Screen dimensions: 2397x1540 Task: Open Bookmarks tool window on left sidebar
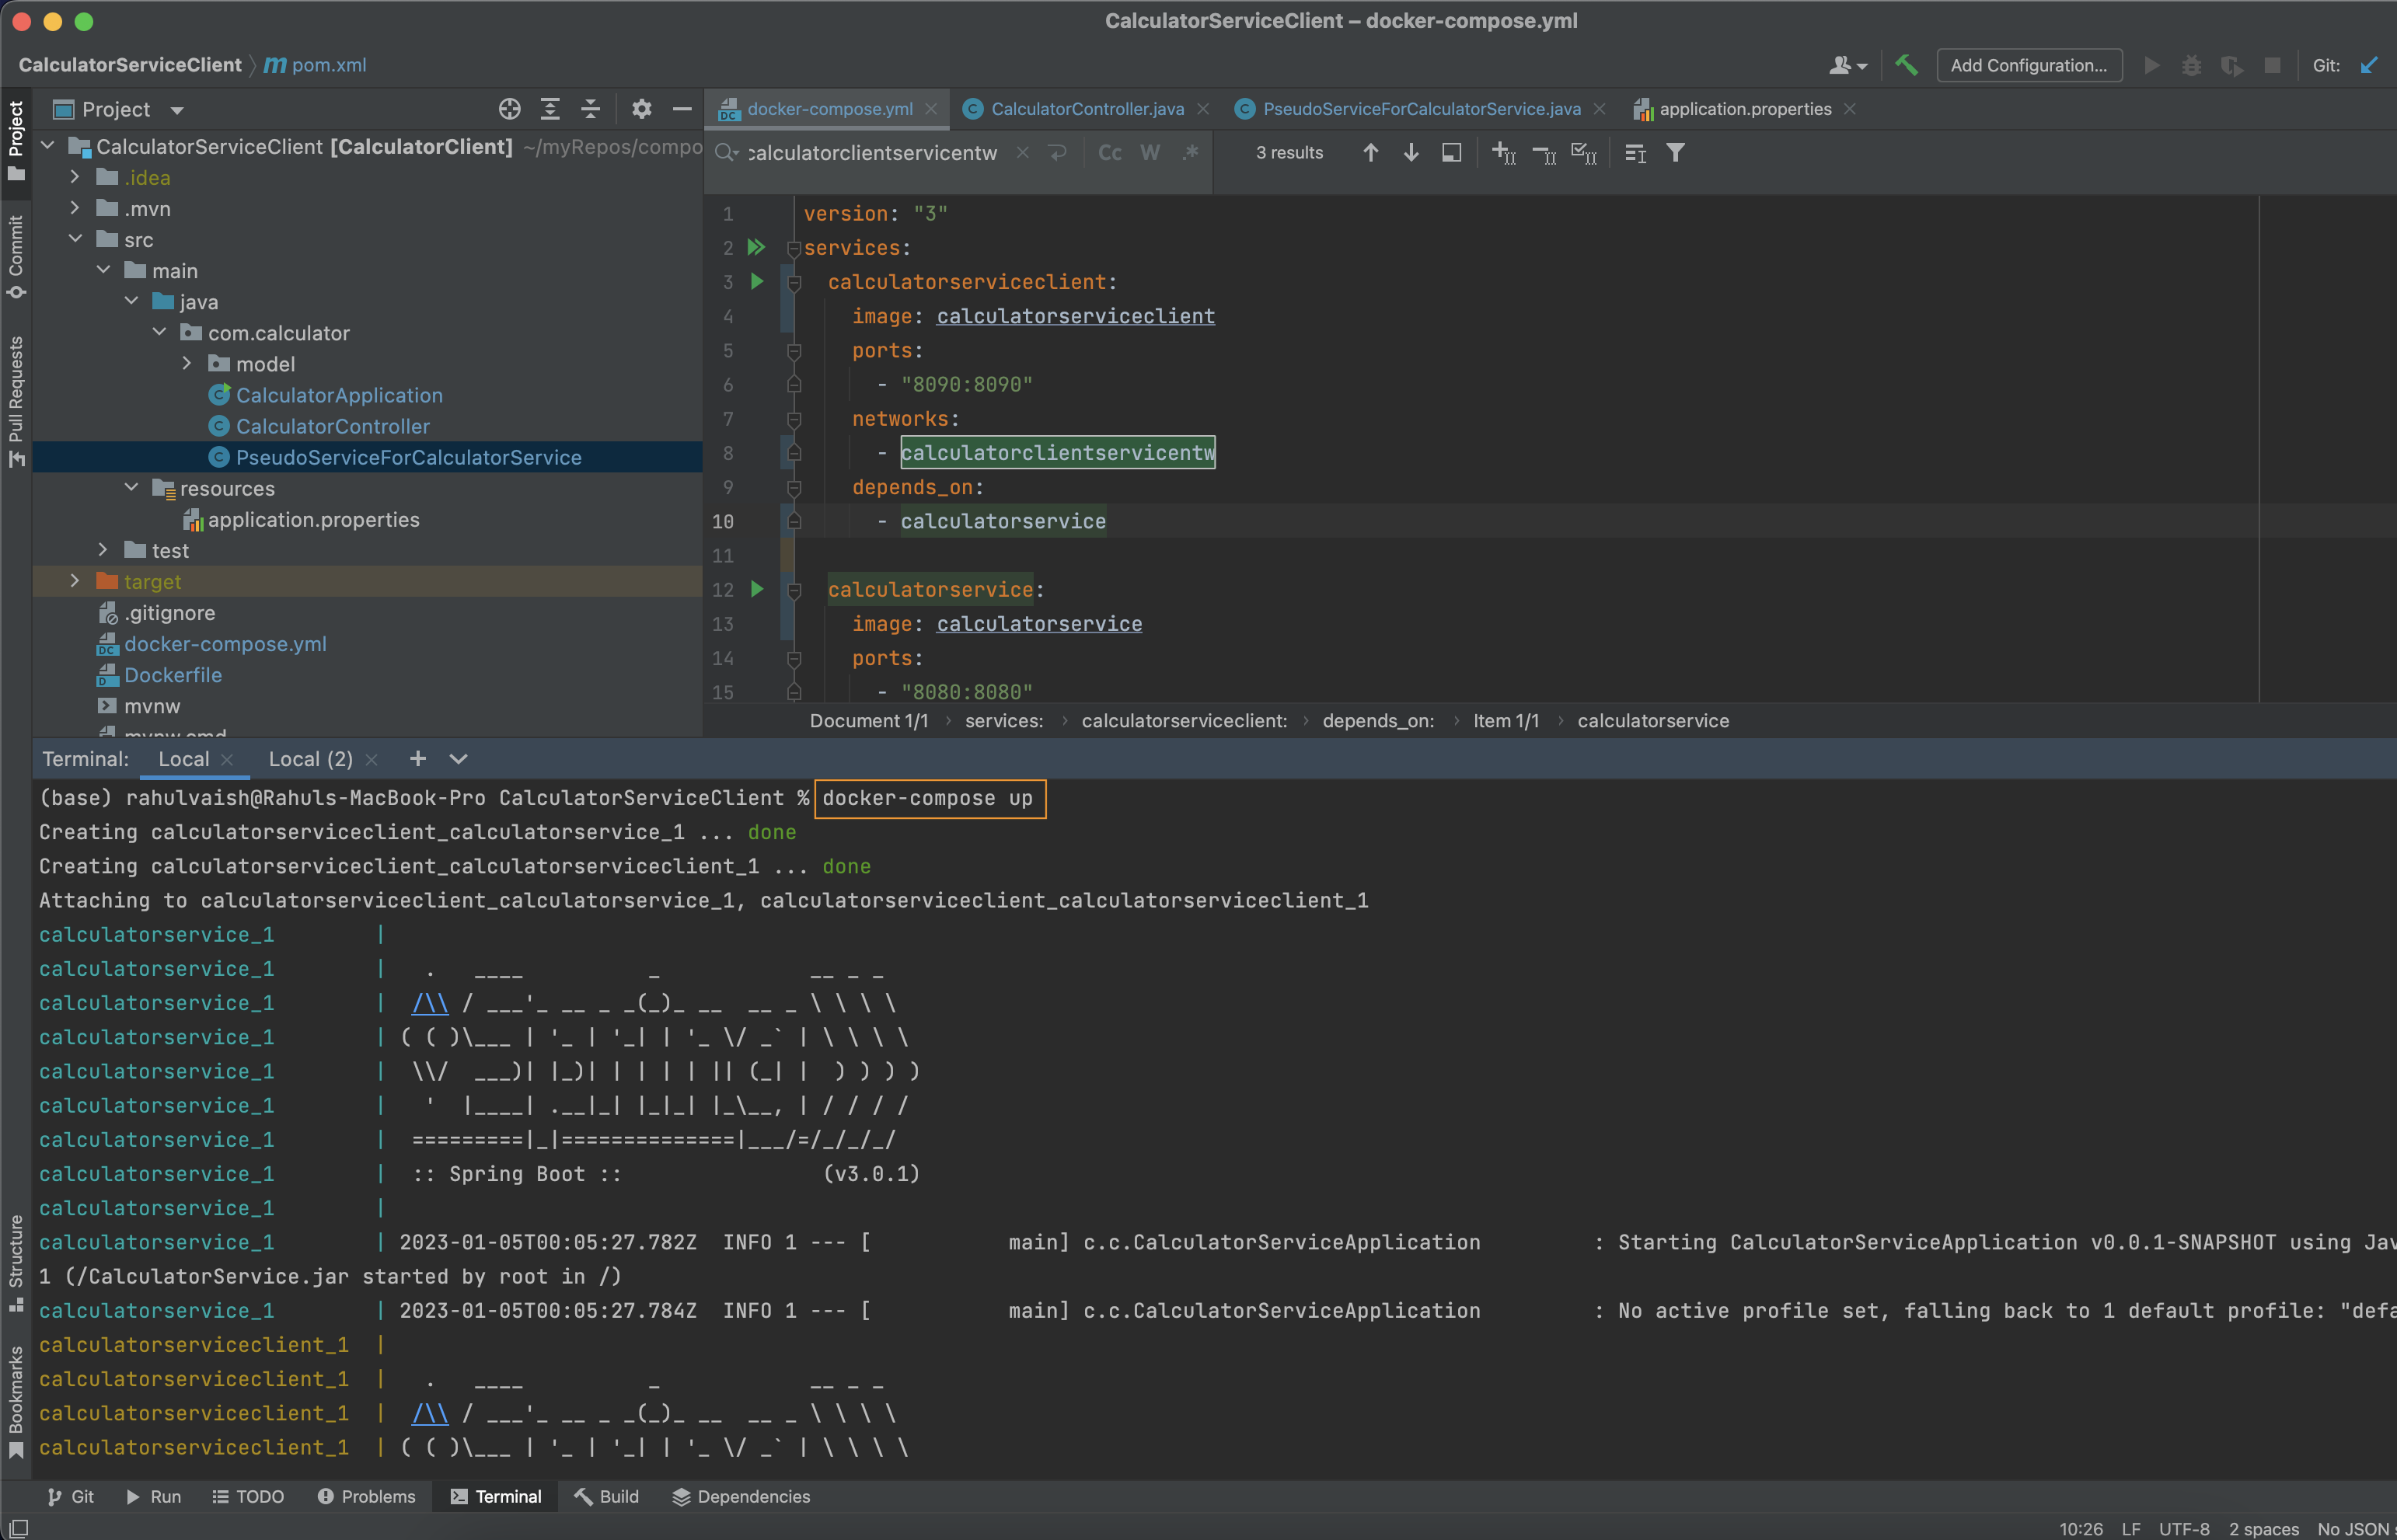[x=16, y=1402]
